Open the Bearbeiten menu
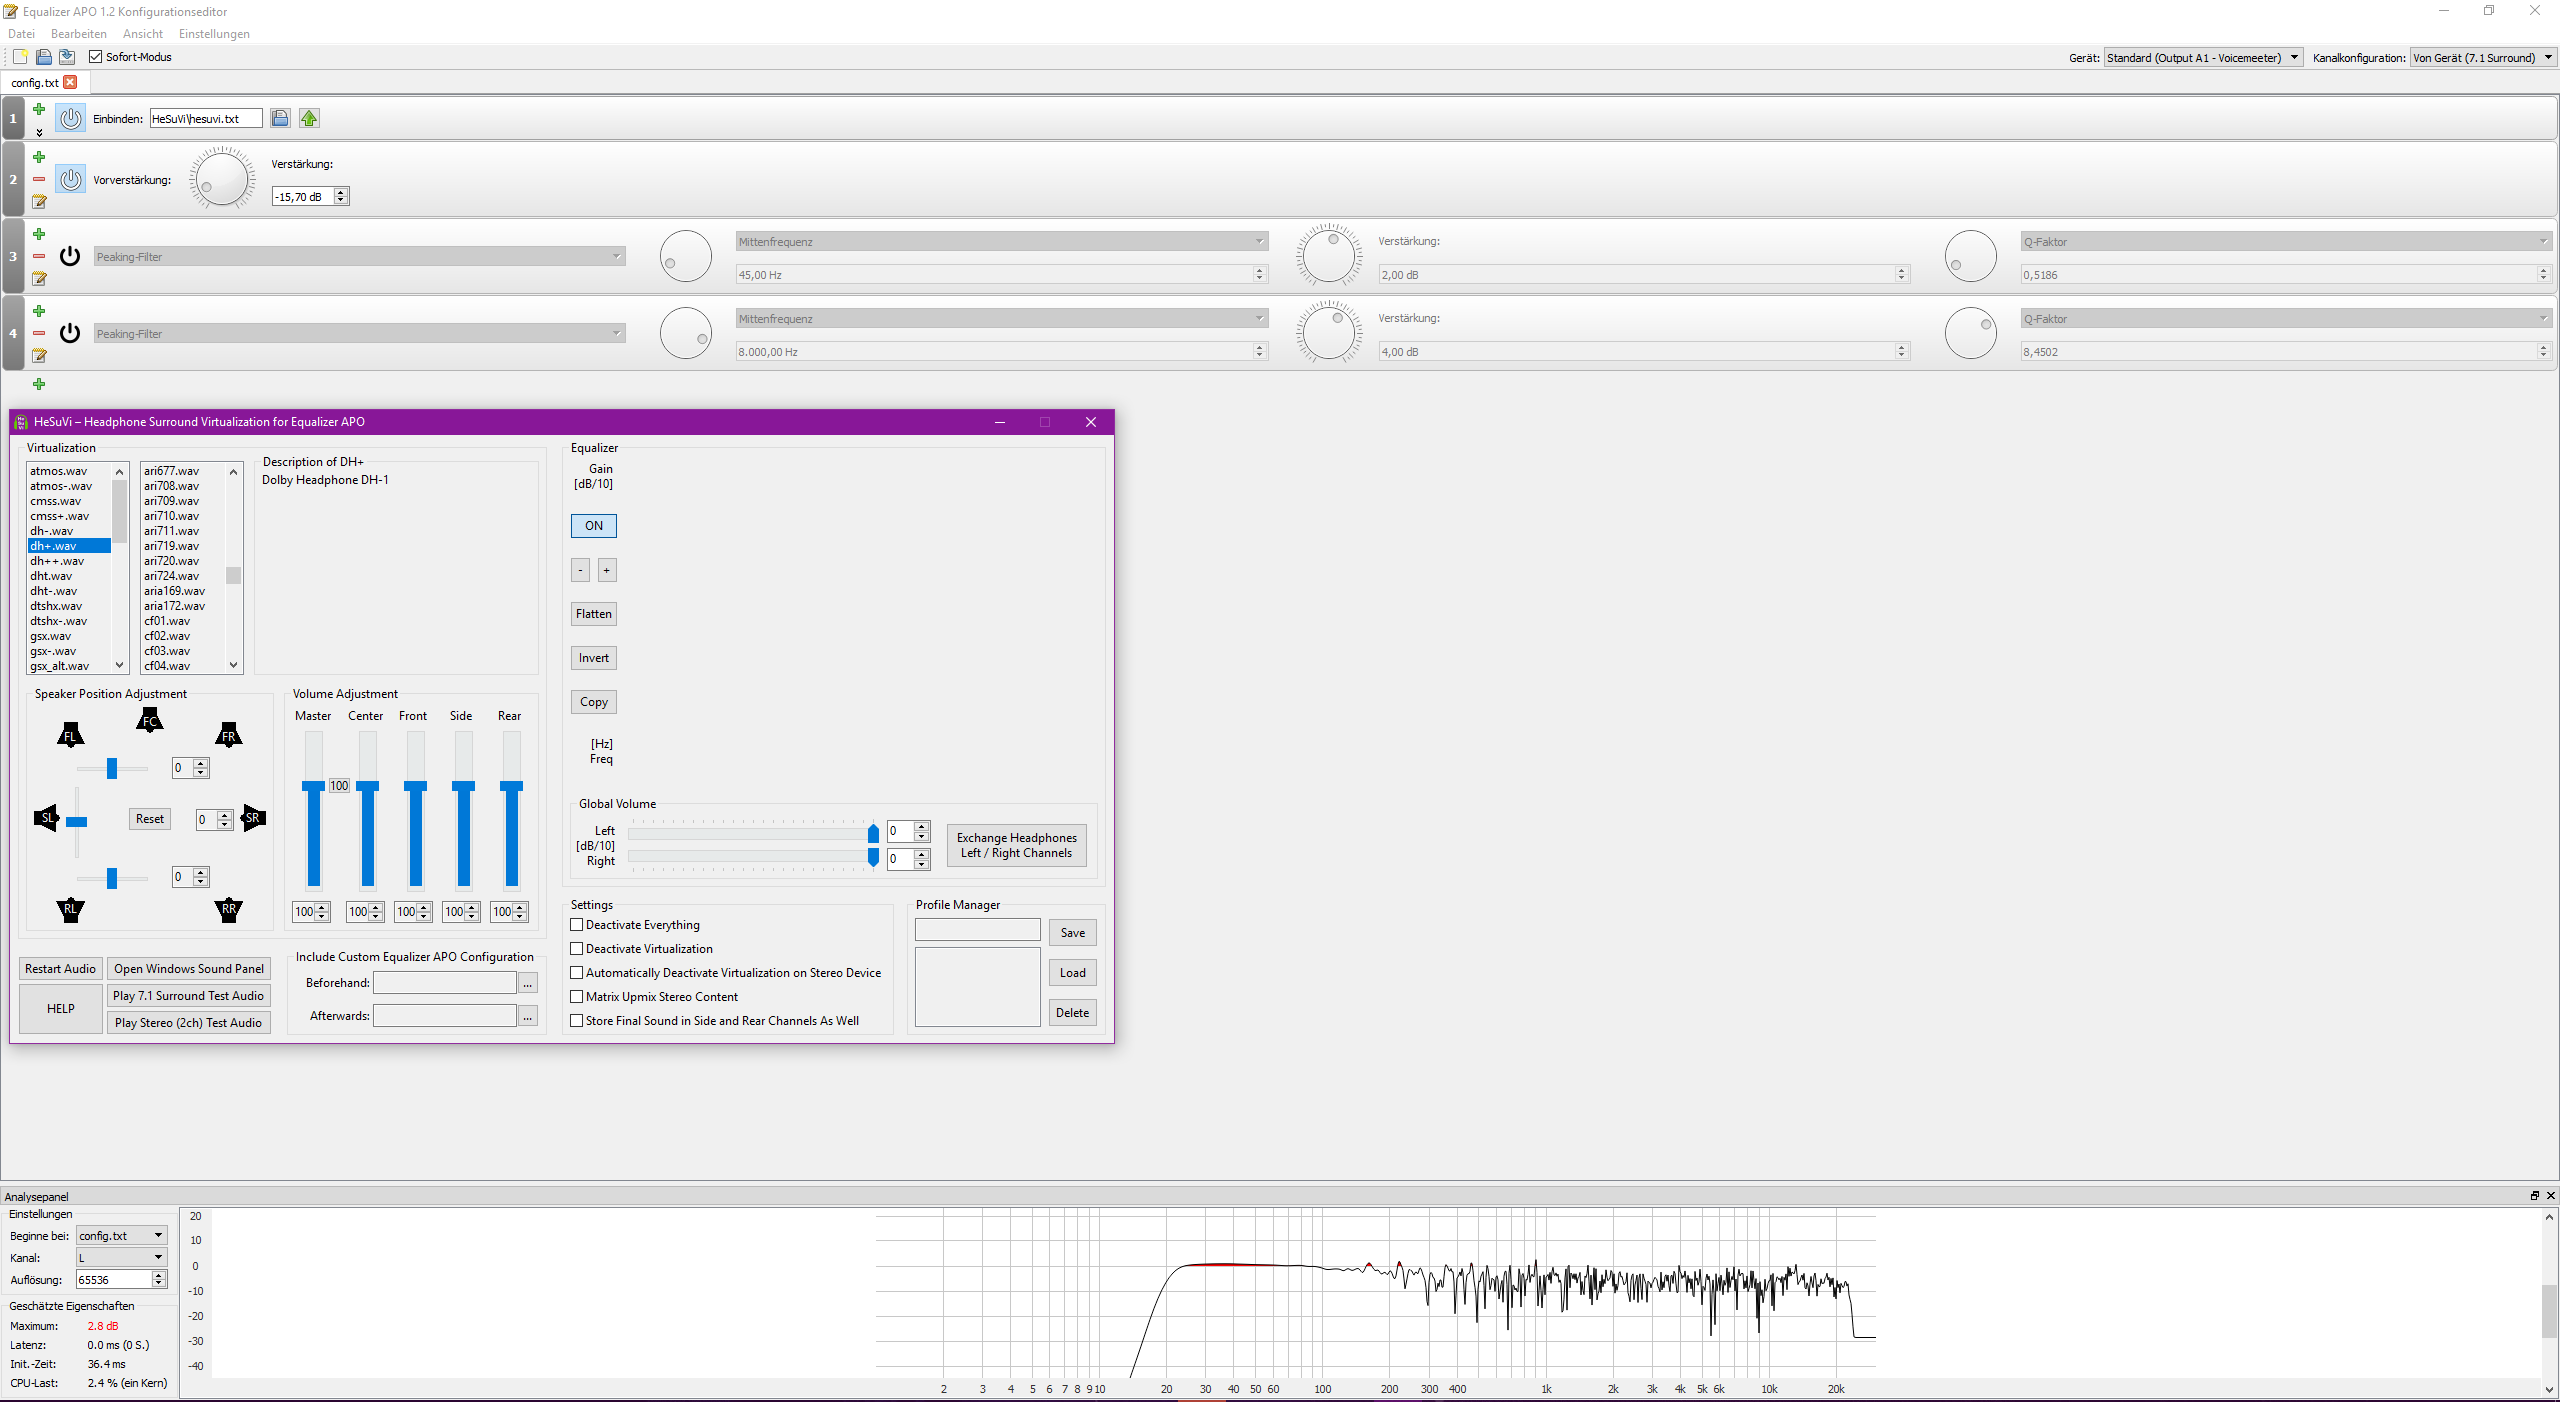Viewport: 2560px width, 1402px height. (78, 34)
